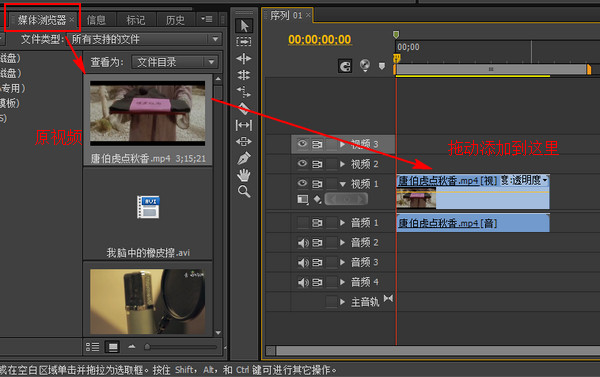Screen dimensions: 600x377
Task: Set Encore chapter marker disc icon
Action: [x=365, y=65]
